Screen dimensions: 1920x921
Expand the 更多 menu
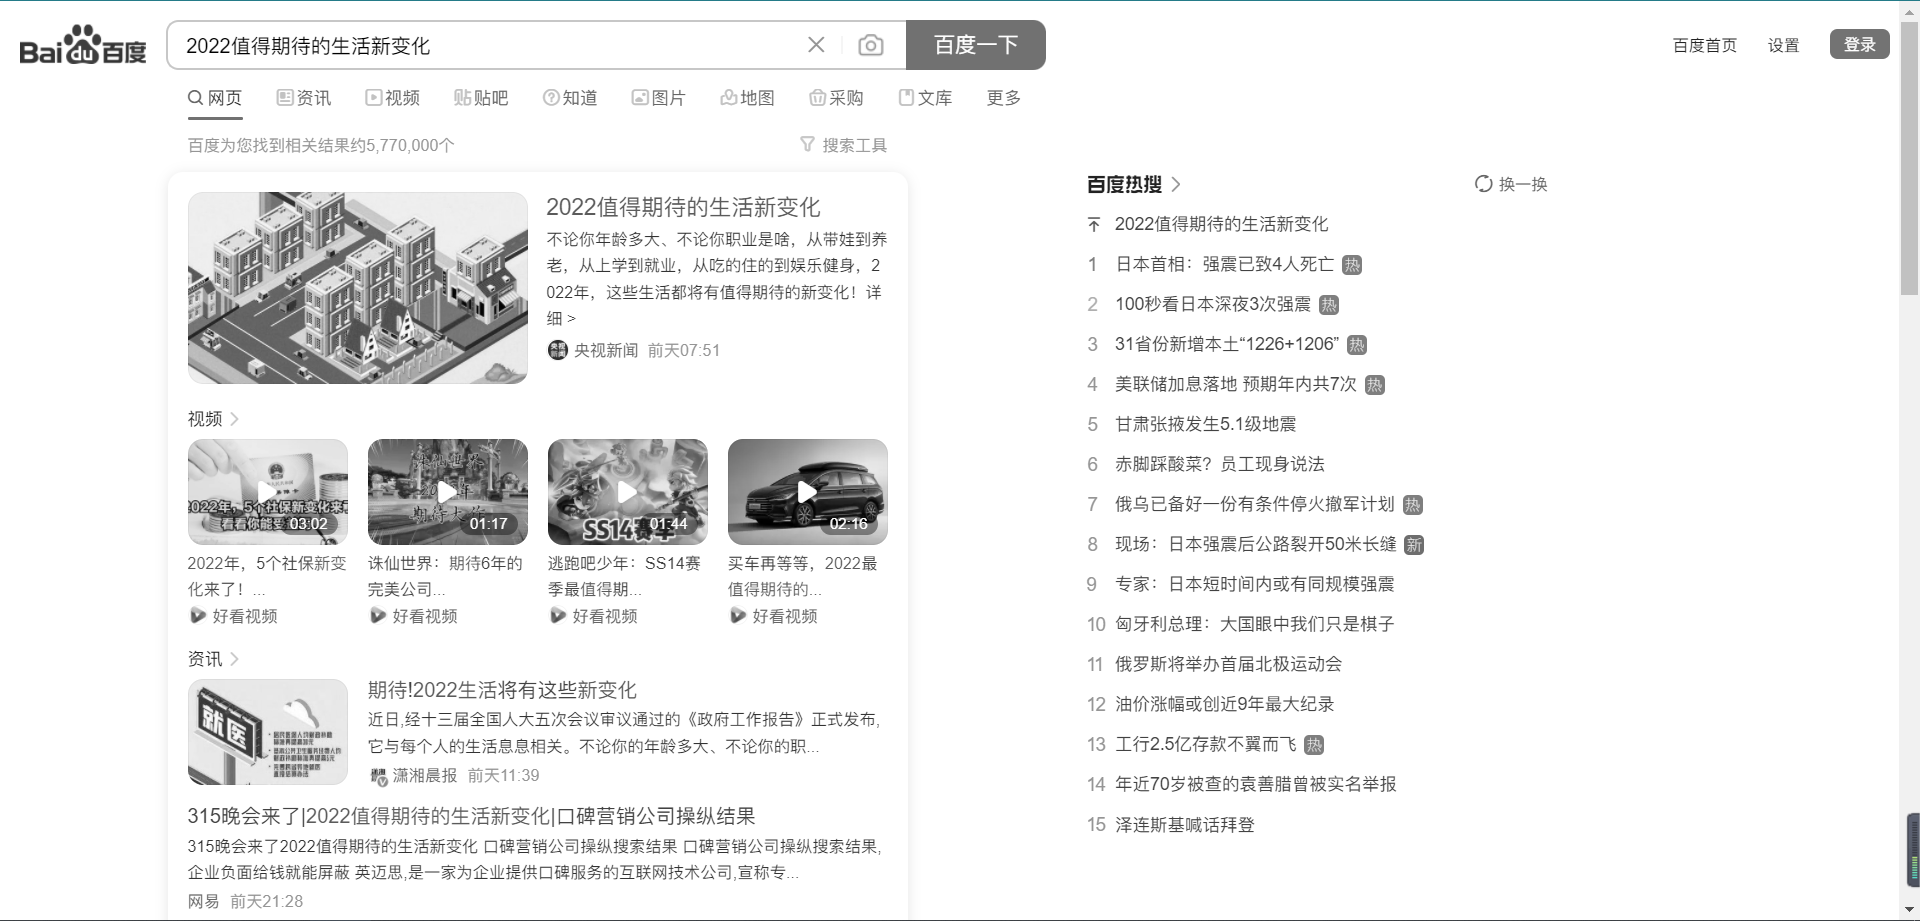pyautogui.click(x=1003, y=98)
